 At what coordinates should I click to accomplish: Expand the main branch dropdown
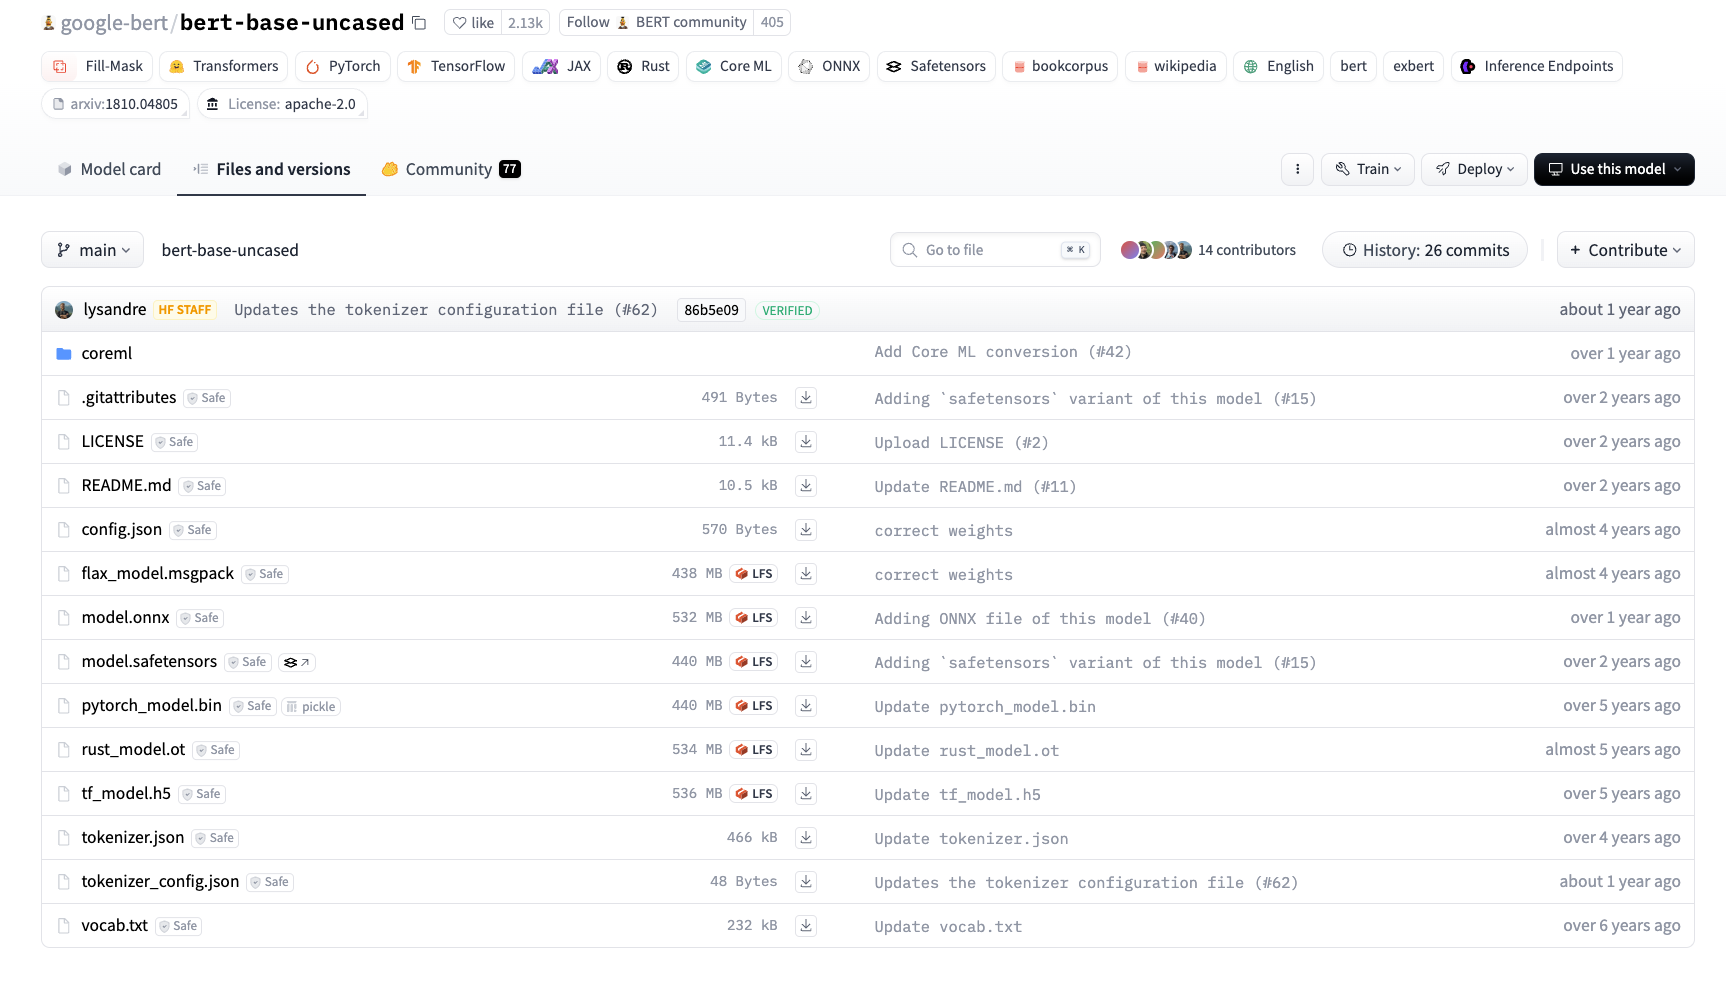(x=93, y=250)
